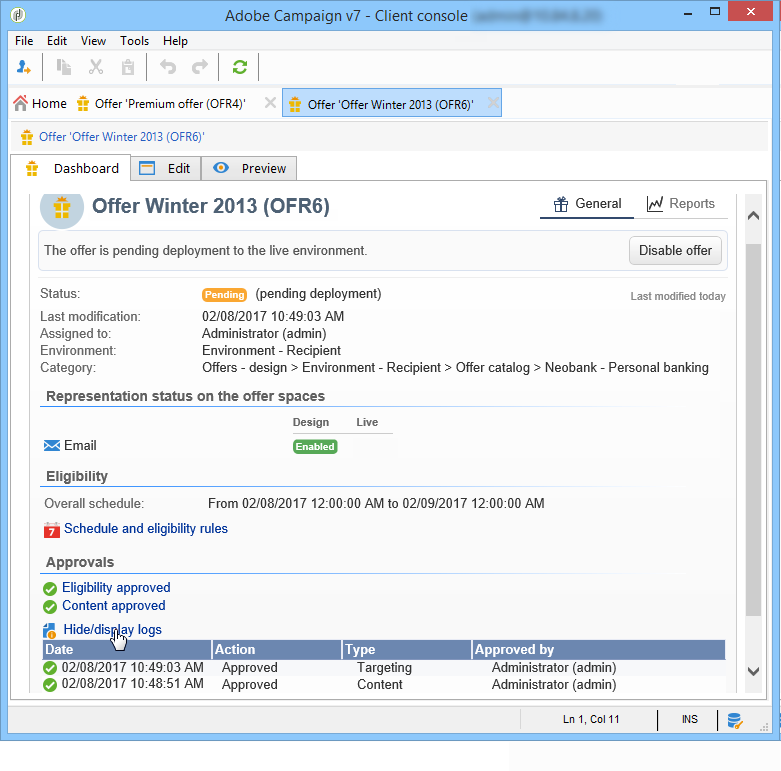Close the Premium offer (OFR4) tab
Screen dimensions: 781x771
point(270,103)
